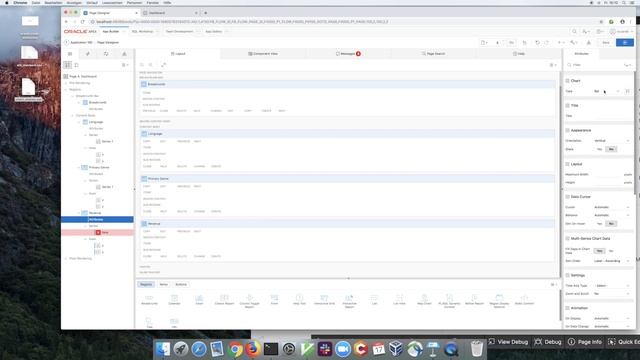640x360 pixels.
Task: Click the Run page blue button
Action: (624, 42)
